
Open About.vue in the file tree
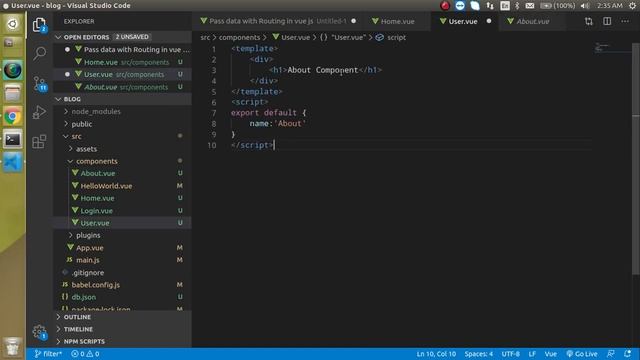[x=122, y=173]
